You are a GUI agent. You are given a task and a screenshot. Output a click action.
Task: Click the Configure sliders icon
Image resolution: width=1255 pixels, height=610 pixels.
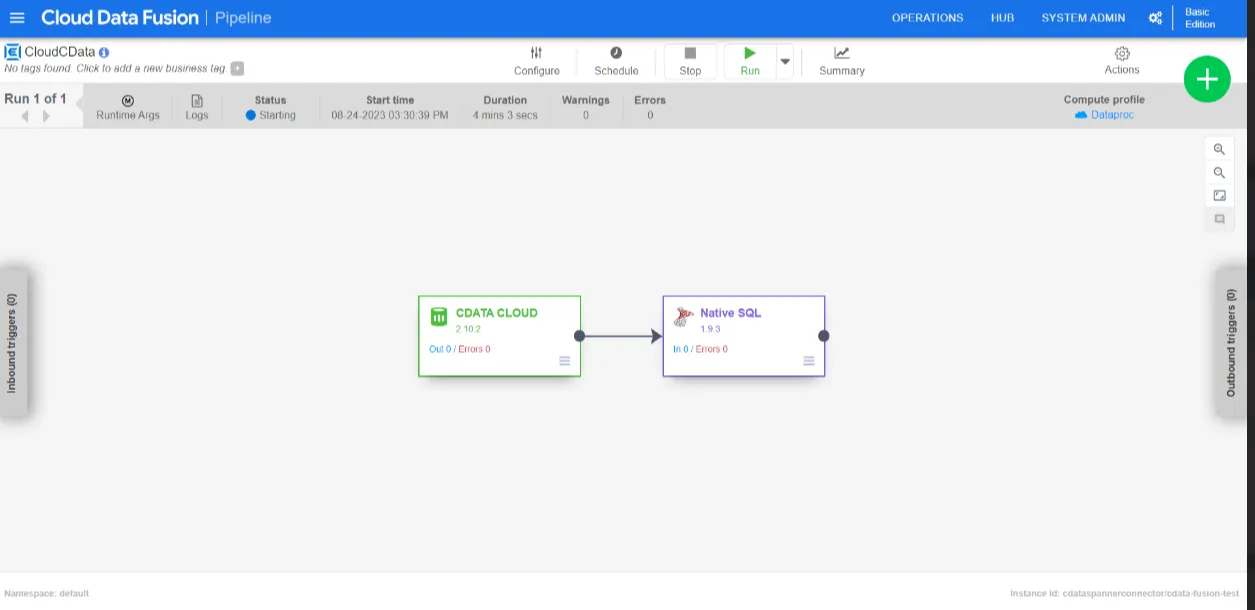click(536, 54)
